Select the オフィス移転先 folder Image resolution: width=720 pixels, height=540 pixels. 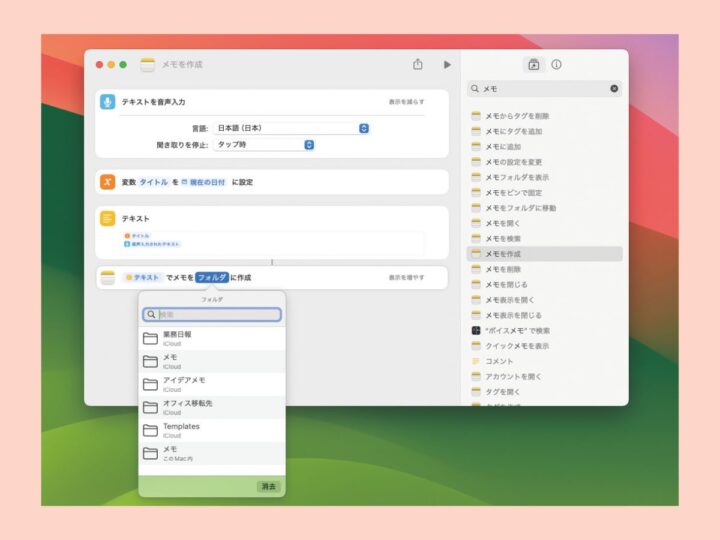tap(212, 407)
